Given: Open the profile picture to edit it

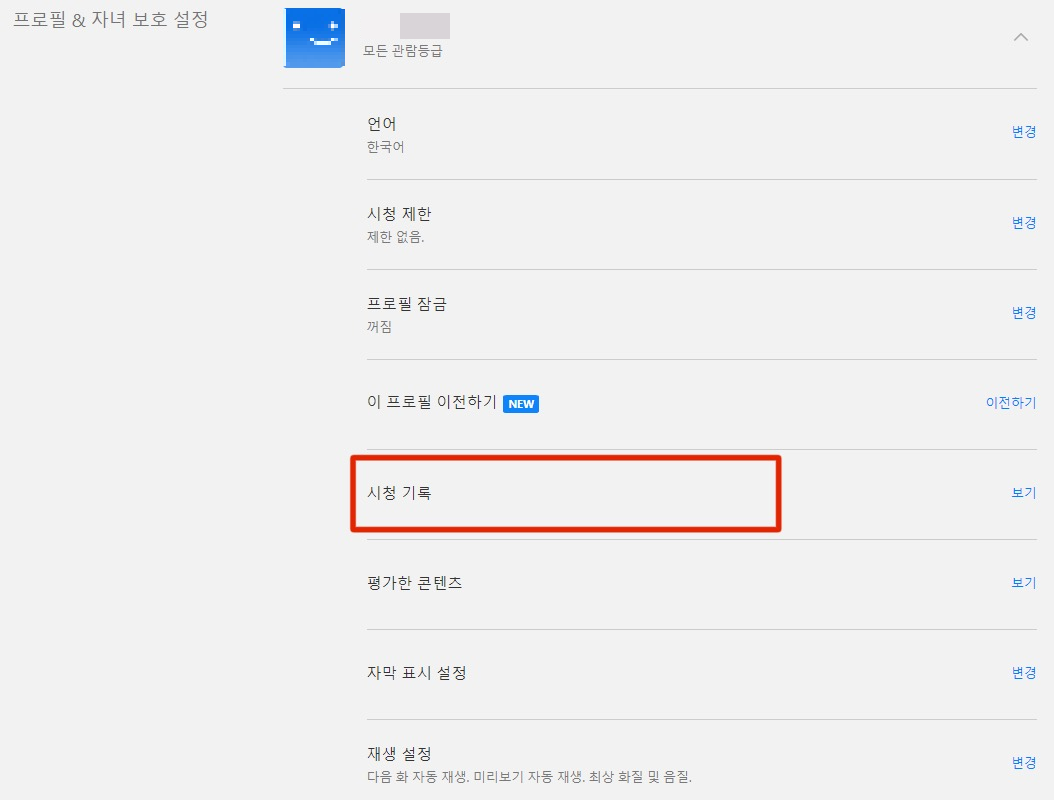Looking at the screenshot, I should (314, 37).
